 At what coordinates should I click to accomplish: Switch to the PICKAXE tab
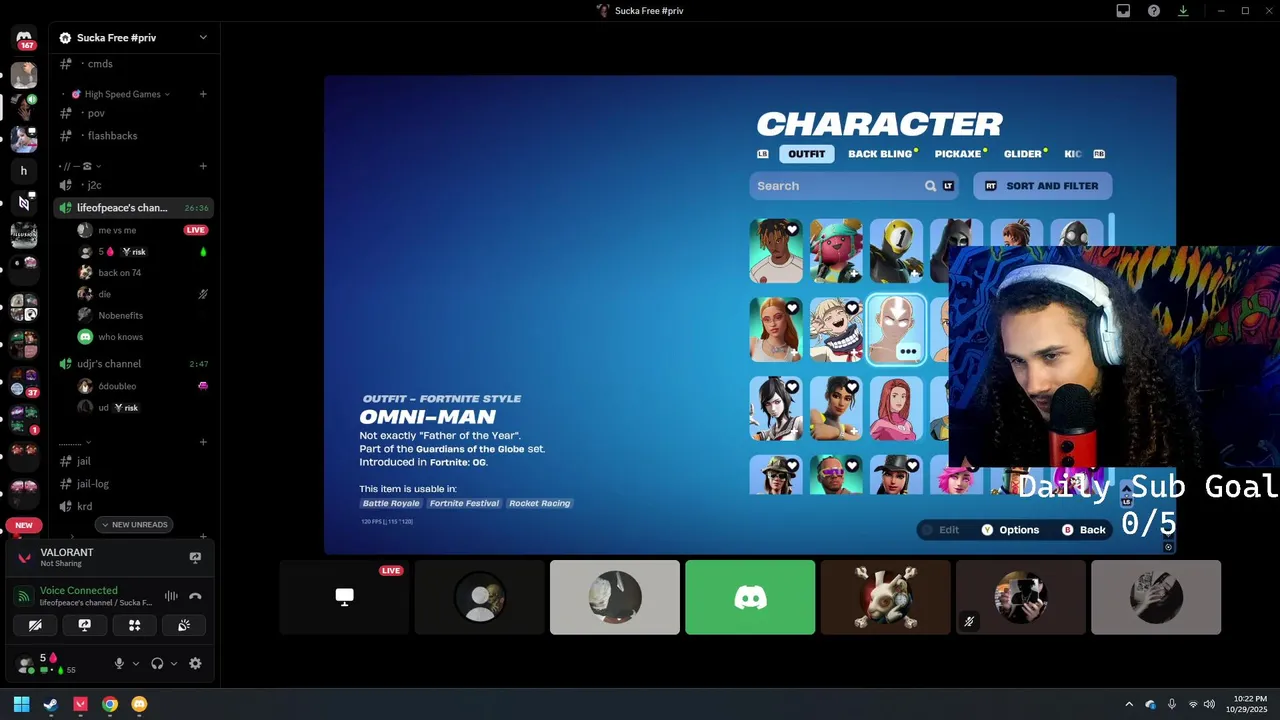point(958,154)
